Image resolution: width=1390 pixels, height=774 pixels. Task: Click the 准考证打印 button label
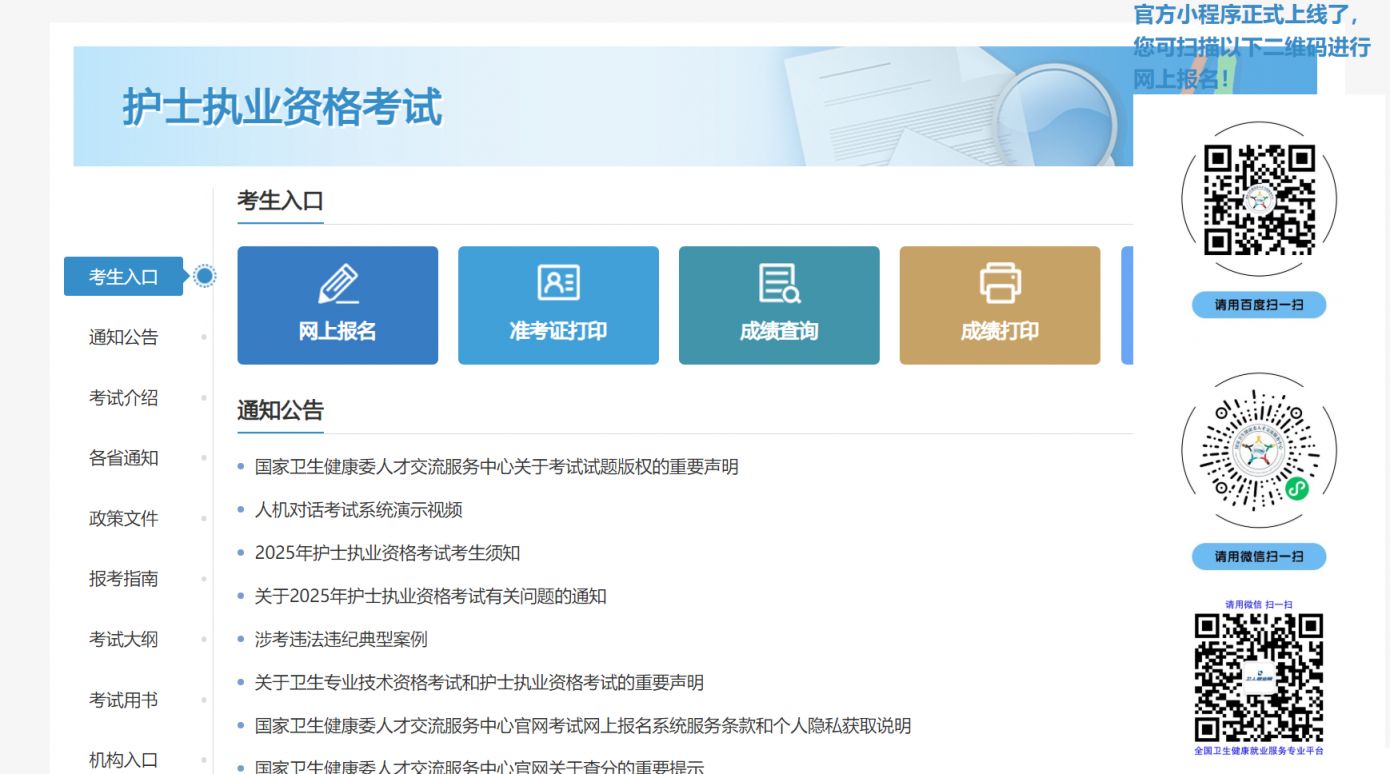tap(558, 331)
